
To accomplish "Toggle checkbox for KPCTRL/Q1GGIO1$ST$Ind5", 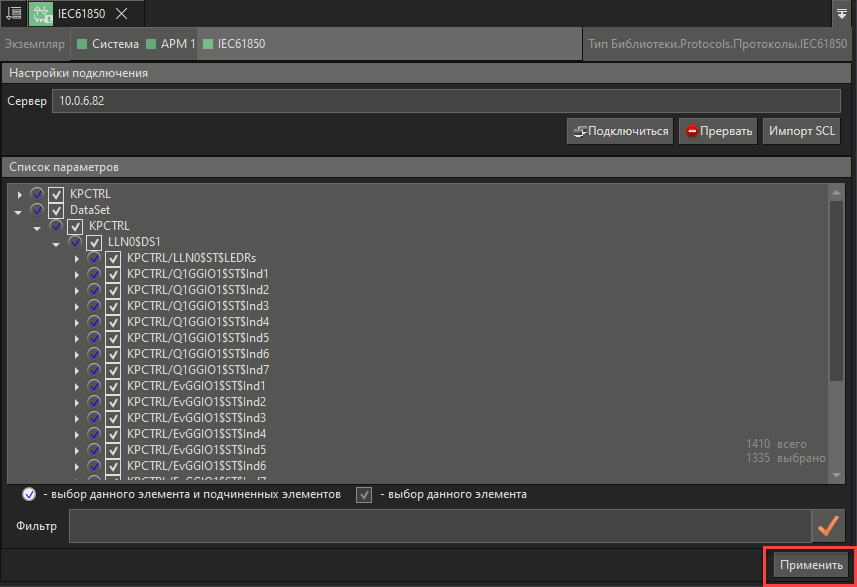I will coord(112,338).
